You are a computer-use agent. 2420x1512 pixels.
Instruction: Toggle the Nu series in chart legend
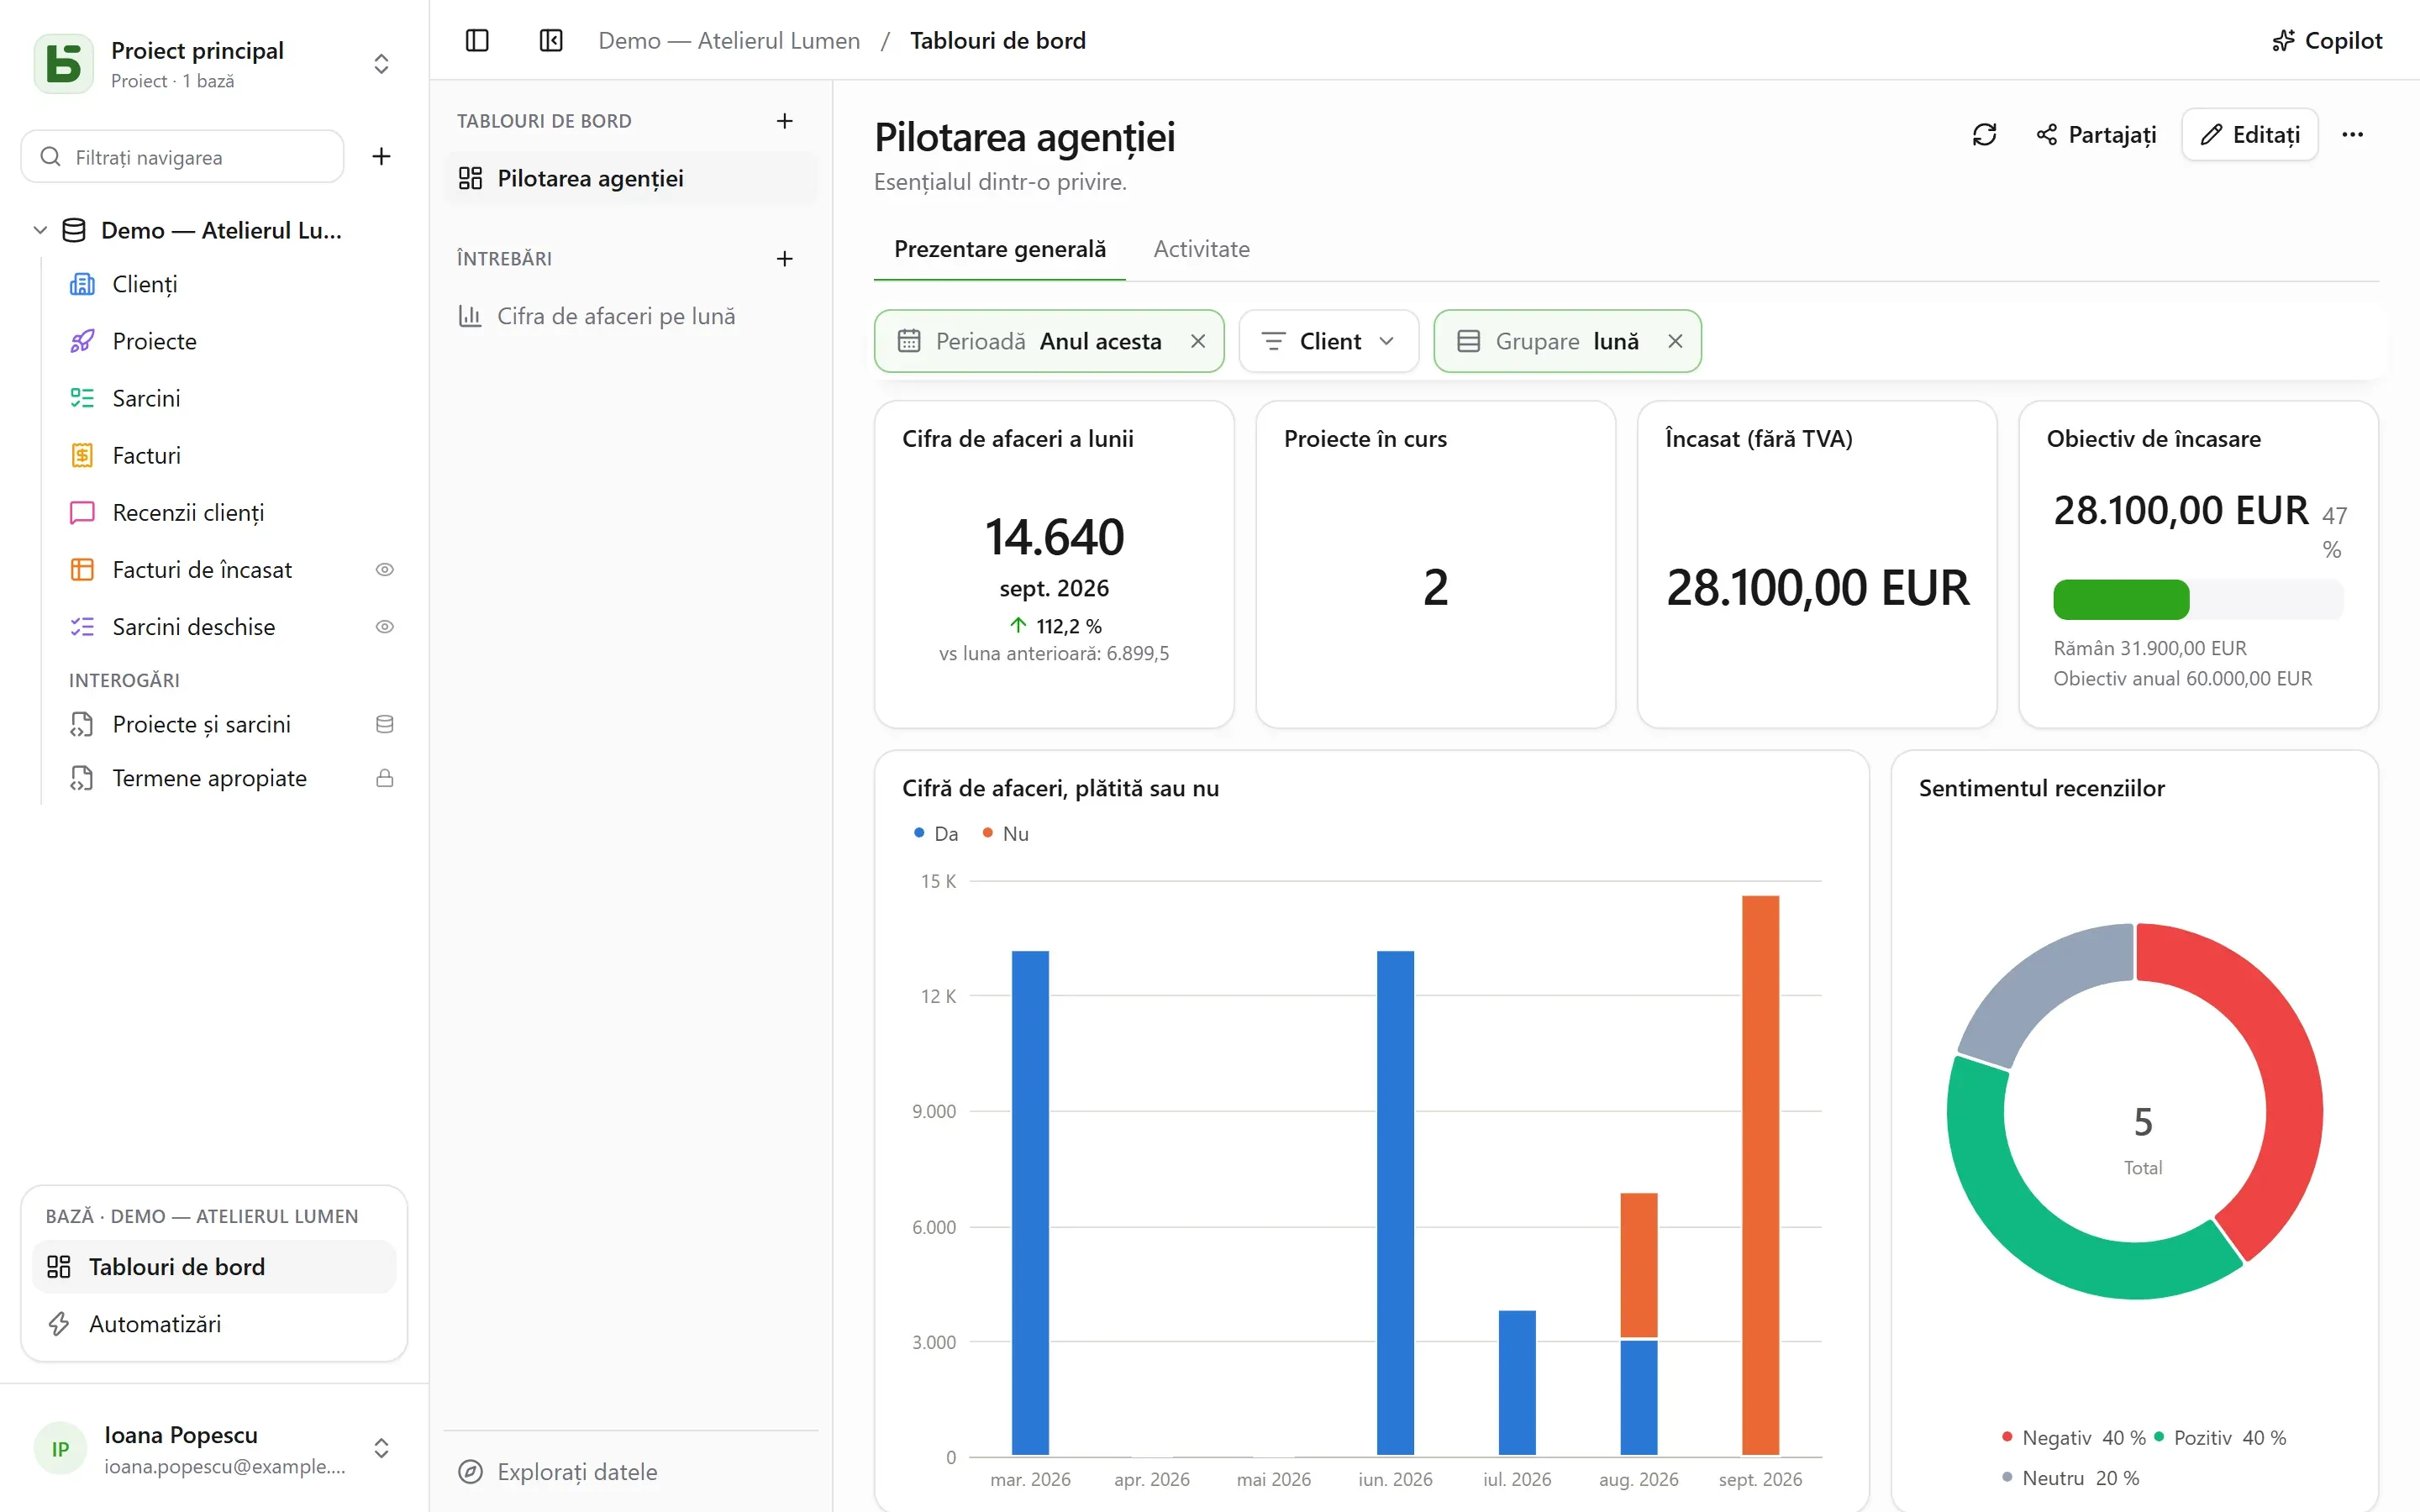click(1005, 833)
